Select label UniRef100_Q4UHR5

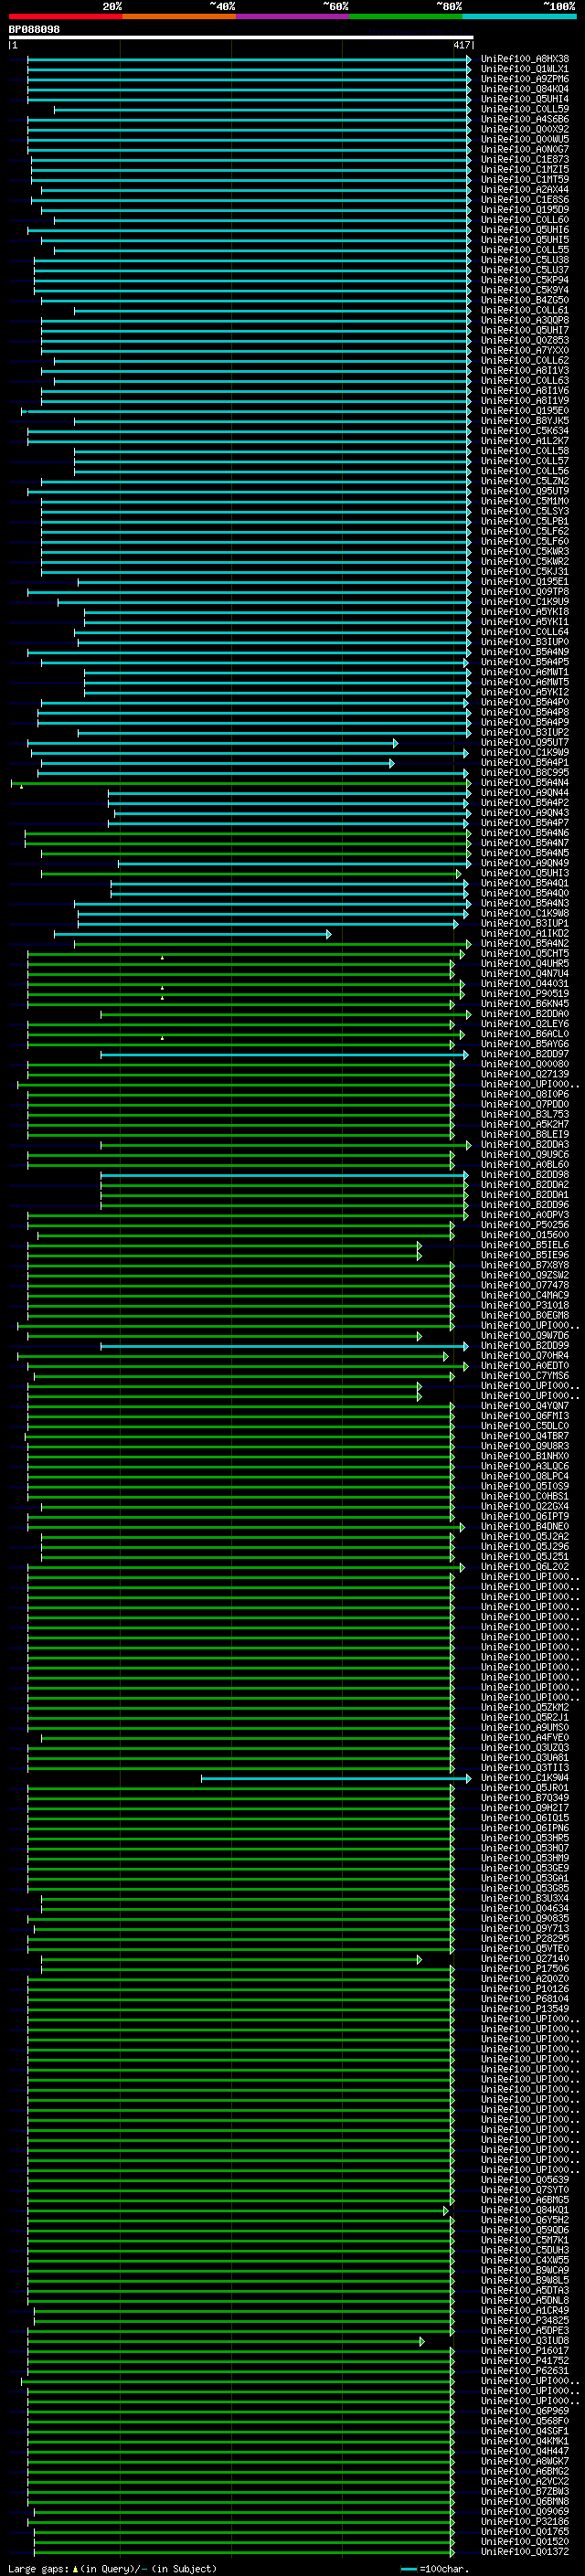[525, 963]
